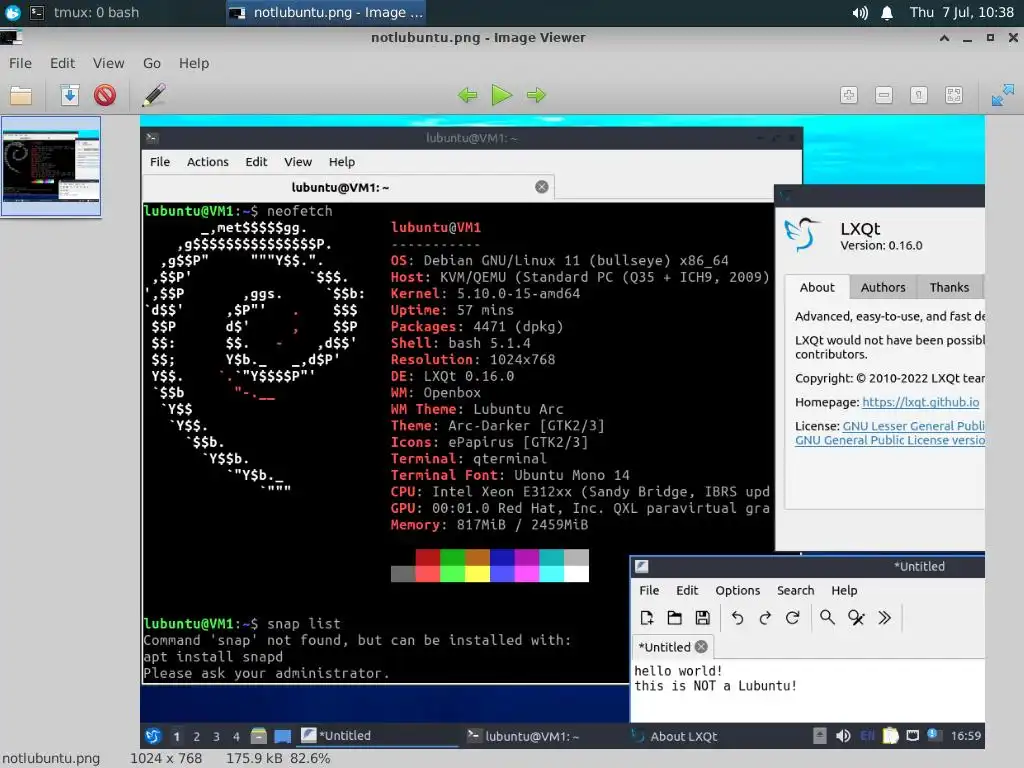Click workspace 2 in pictured LXQt panel

[x=197, y=737]
